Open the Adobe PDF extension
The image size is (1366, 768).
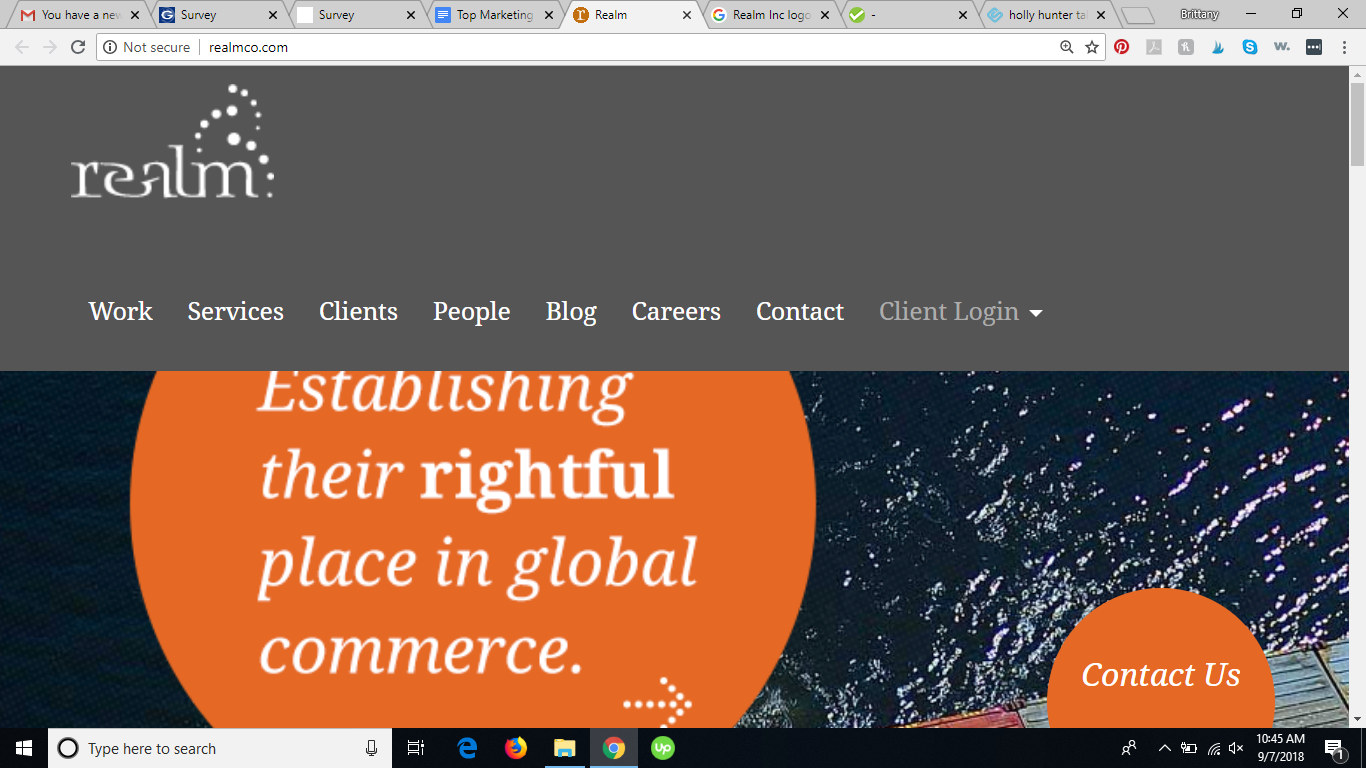click(x=1154, y=47)
